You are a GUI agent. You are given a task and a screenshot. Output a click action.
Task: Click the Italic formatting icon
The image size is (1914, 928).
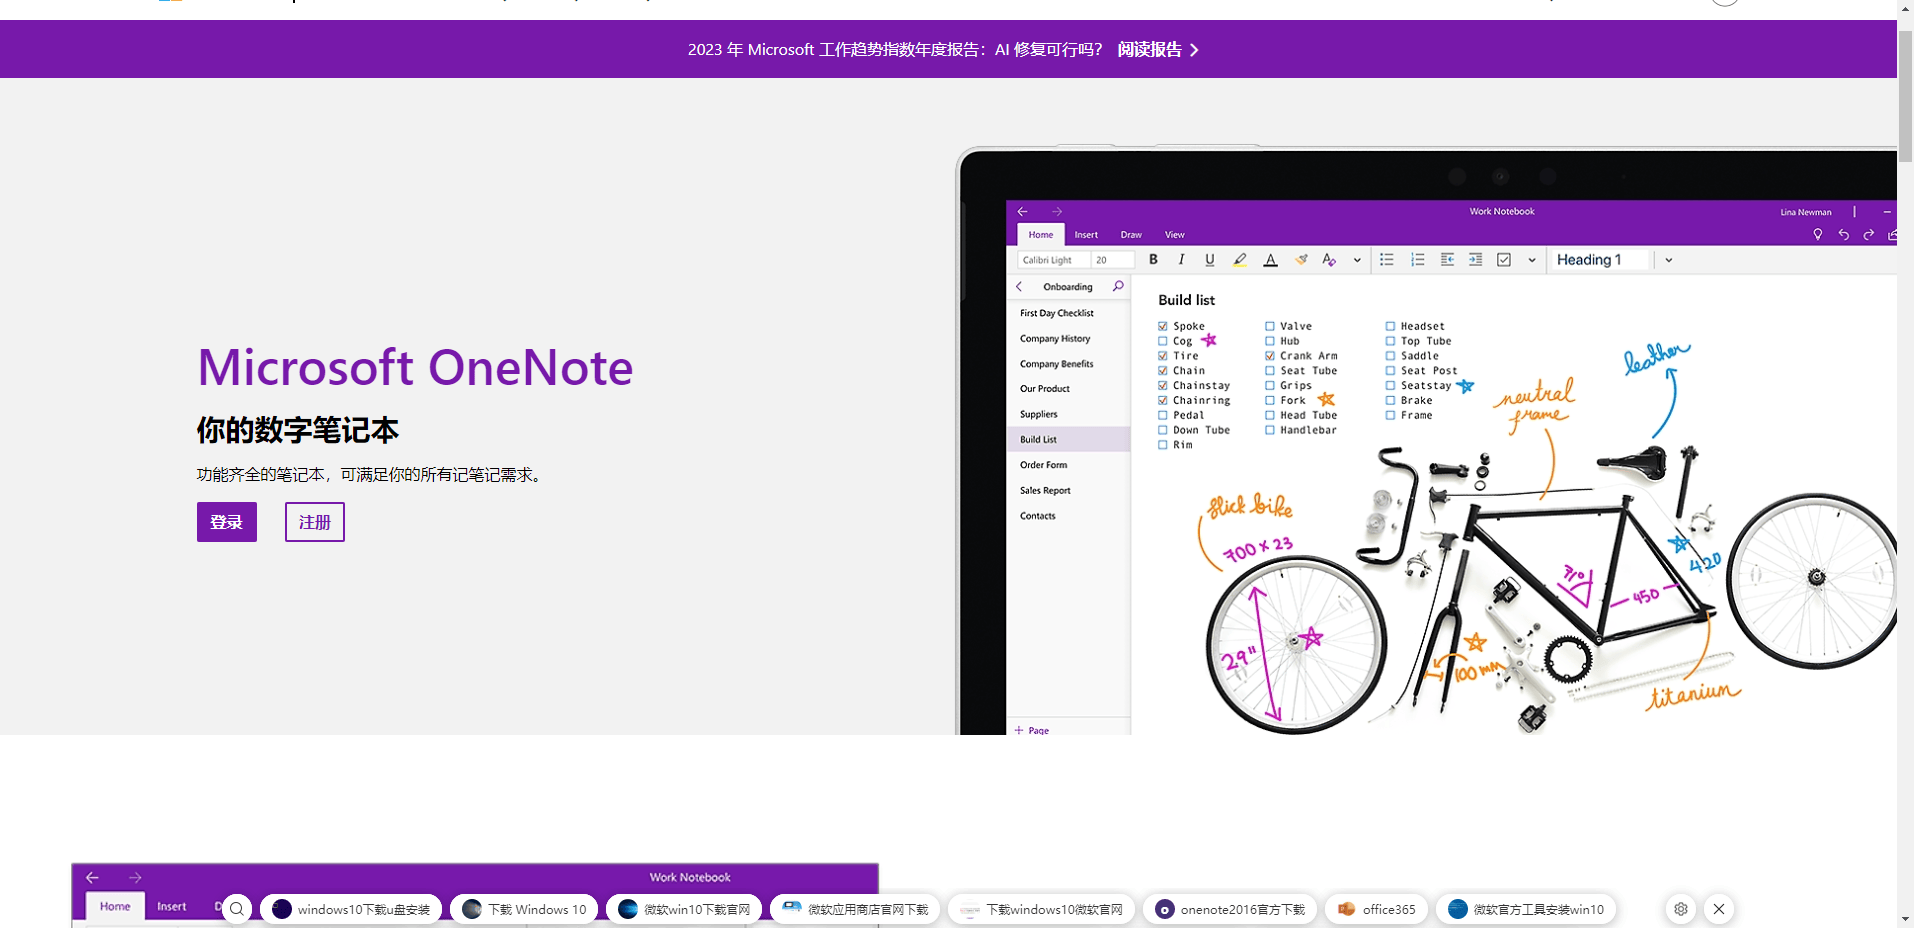pyautogui.click(x=1181, y=259)
